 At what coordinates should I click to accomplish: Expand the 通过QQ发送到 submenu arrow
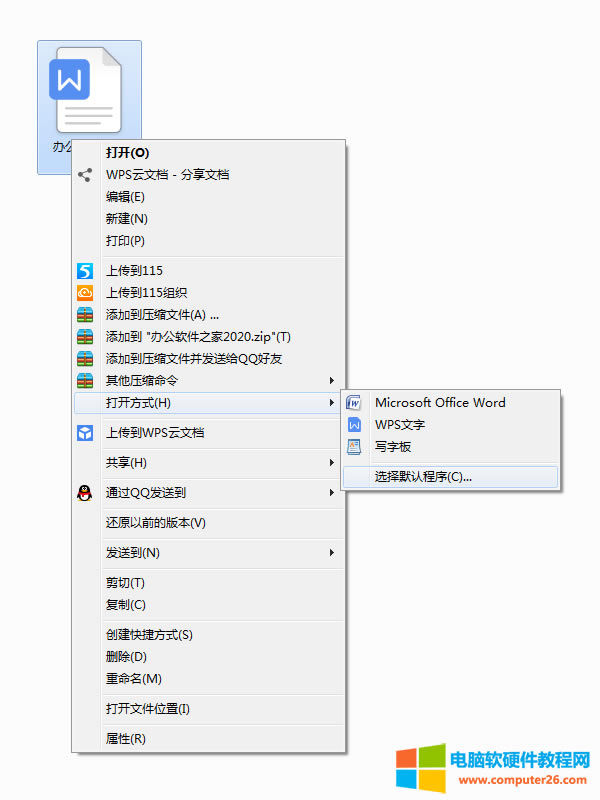pyautogui.click(x=332, y=493)
